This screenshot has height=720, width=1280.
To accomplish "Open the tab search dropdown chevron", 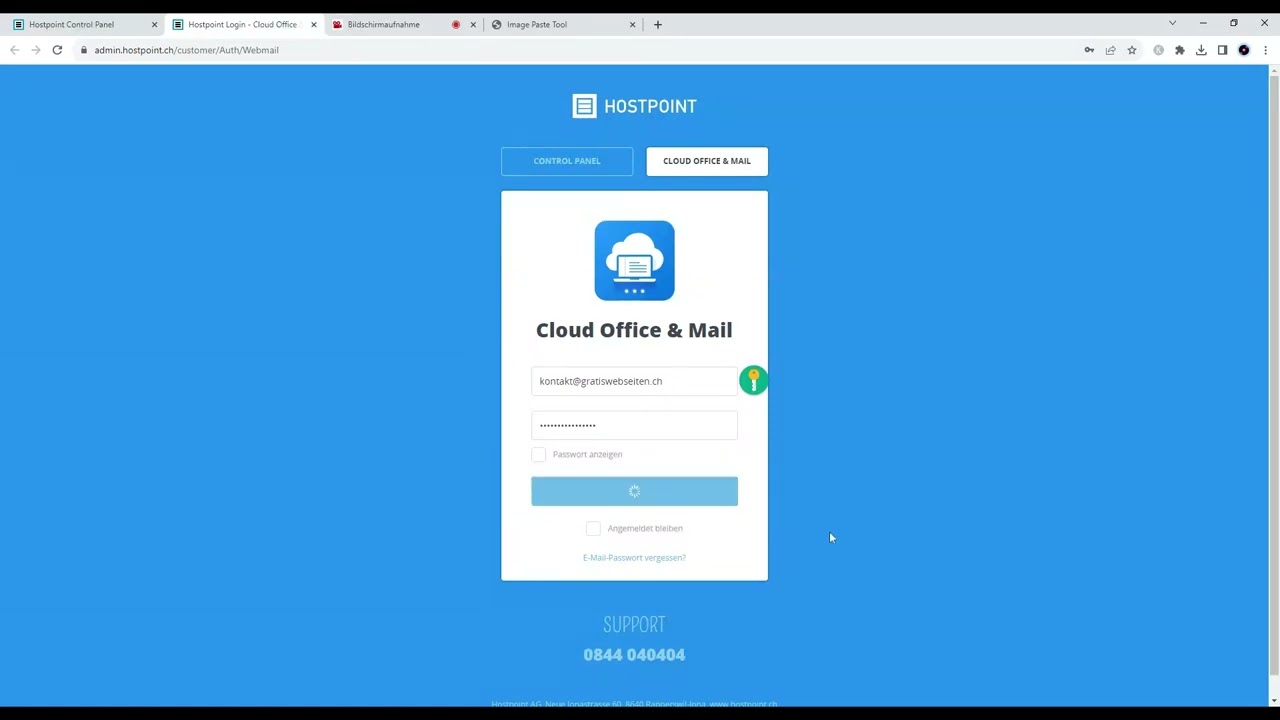I will tap(1172, 24).
